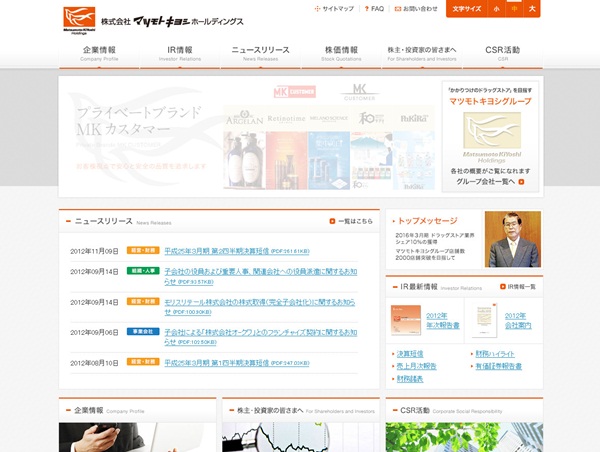Open the 決算短信 link

pyautogui.click(x=410, y=354)
